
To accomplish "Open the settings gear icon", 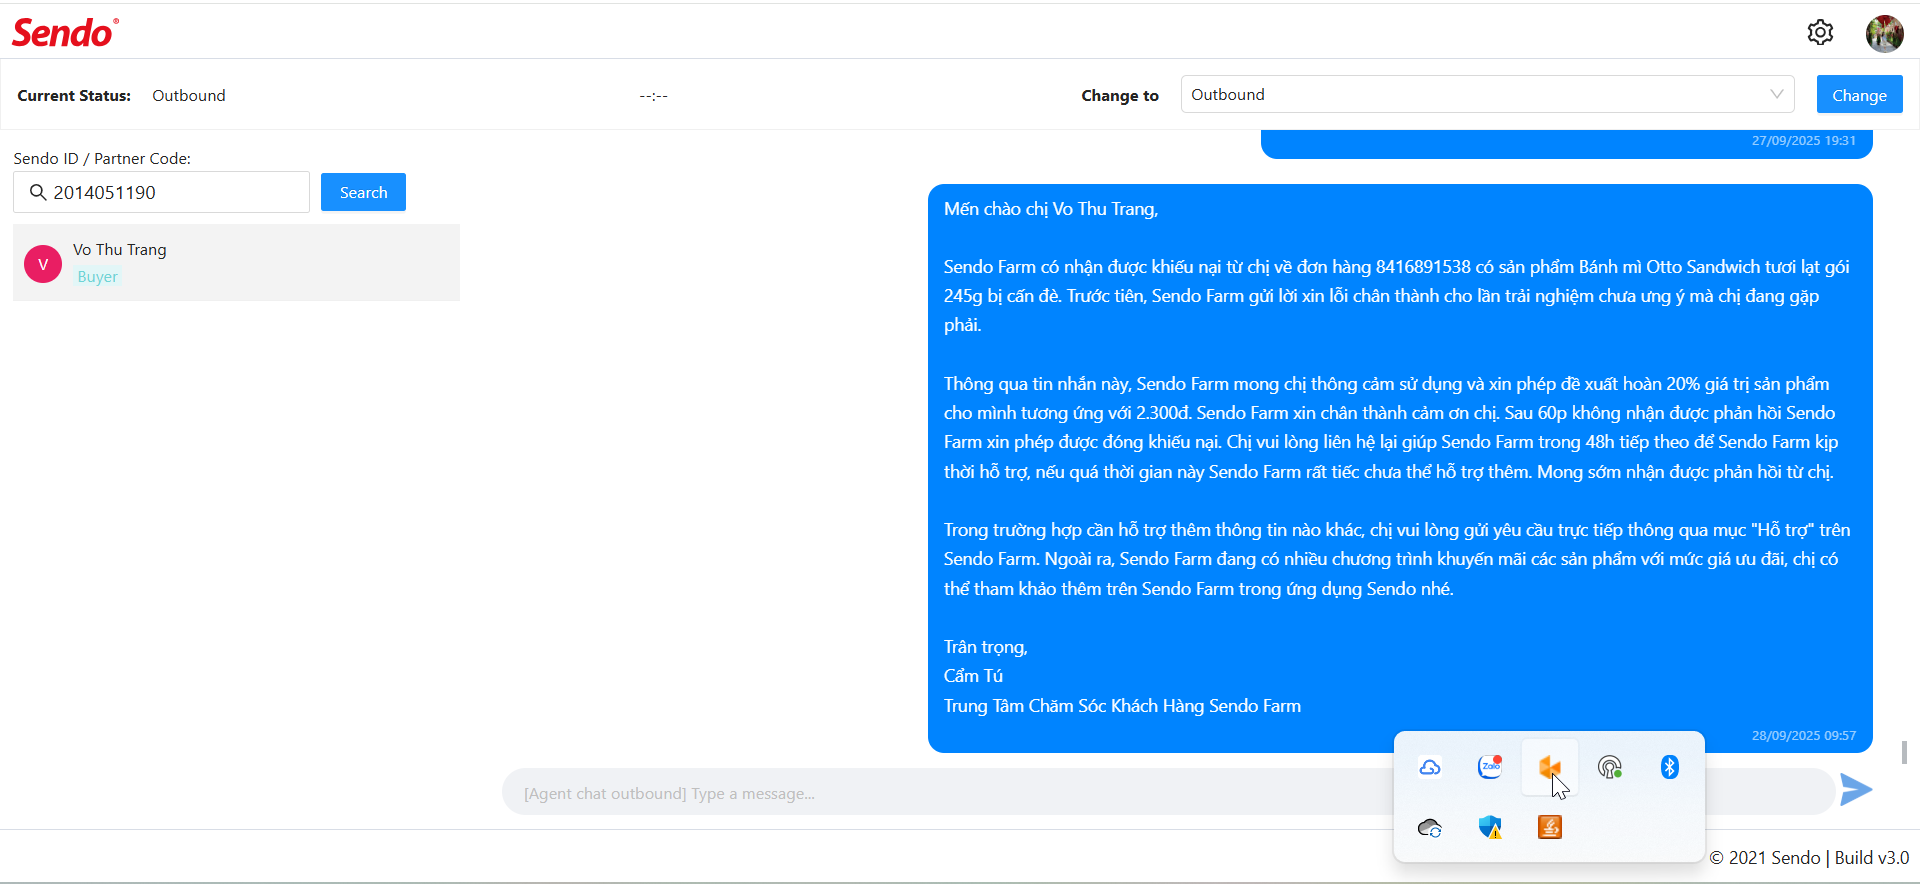I will click(x=1820, y=32).
